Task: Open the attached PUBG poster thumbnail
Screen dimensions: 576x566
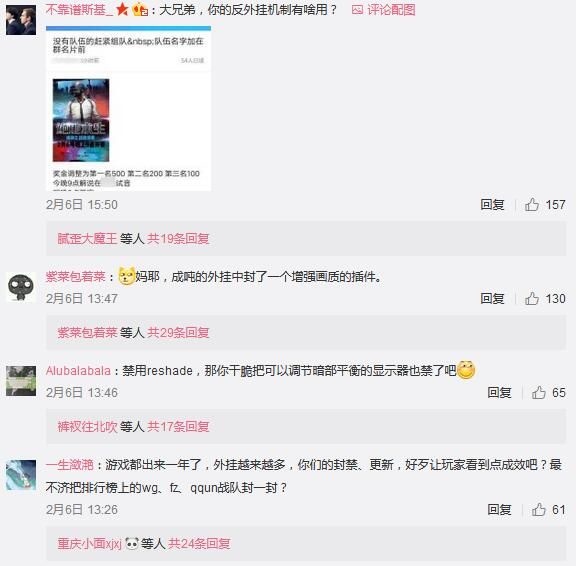Action: [81, 120]
